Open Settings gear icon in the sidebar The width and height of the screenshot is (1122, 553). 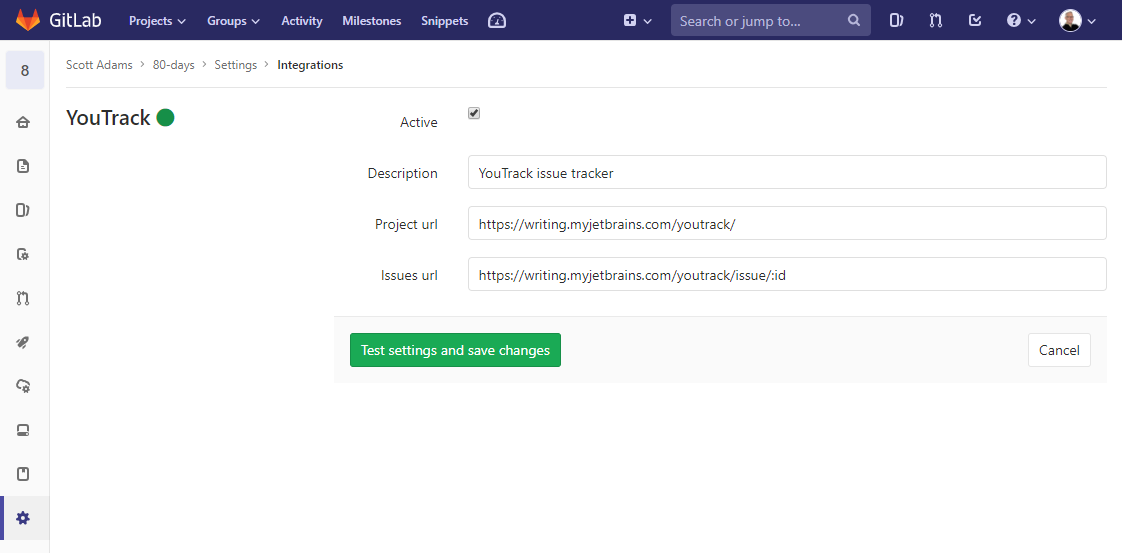coord(23,518)
